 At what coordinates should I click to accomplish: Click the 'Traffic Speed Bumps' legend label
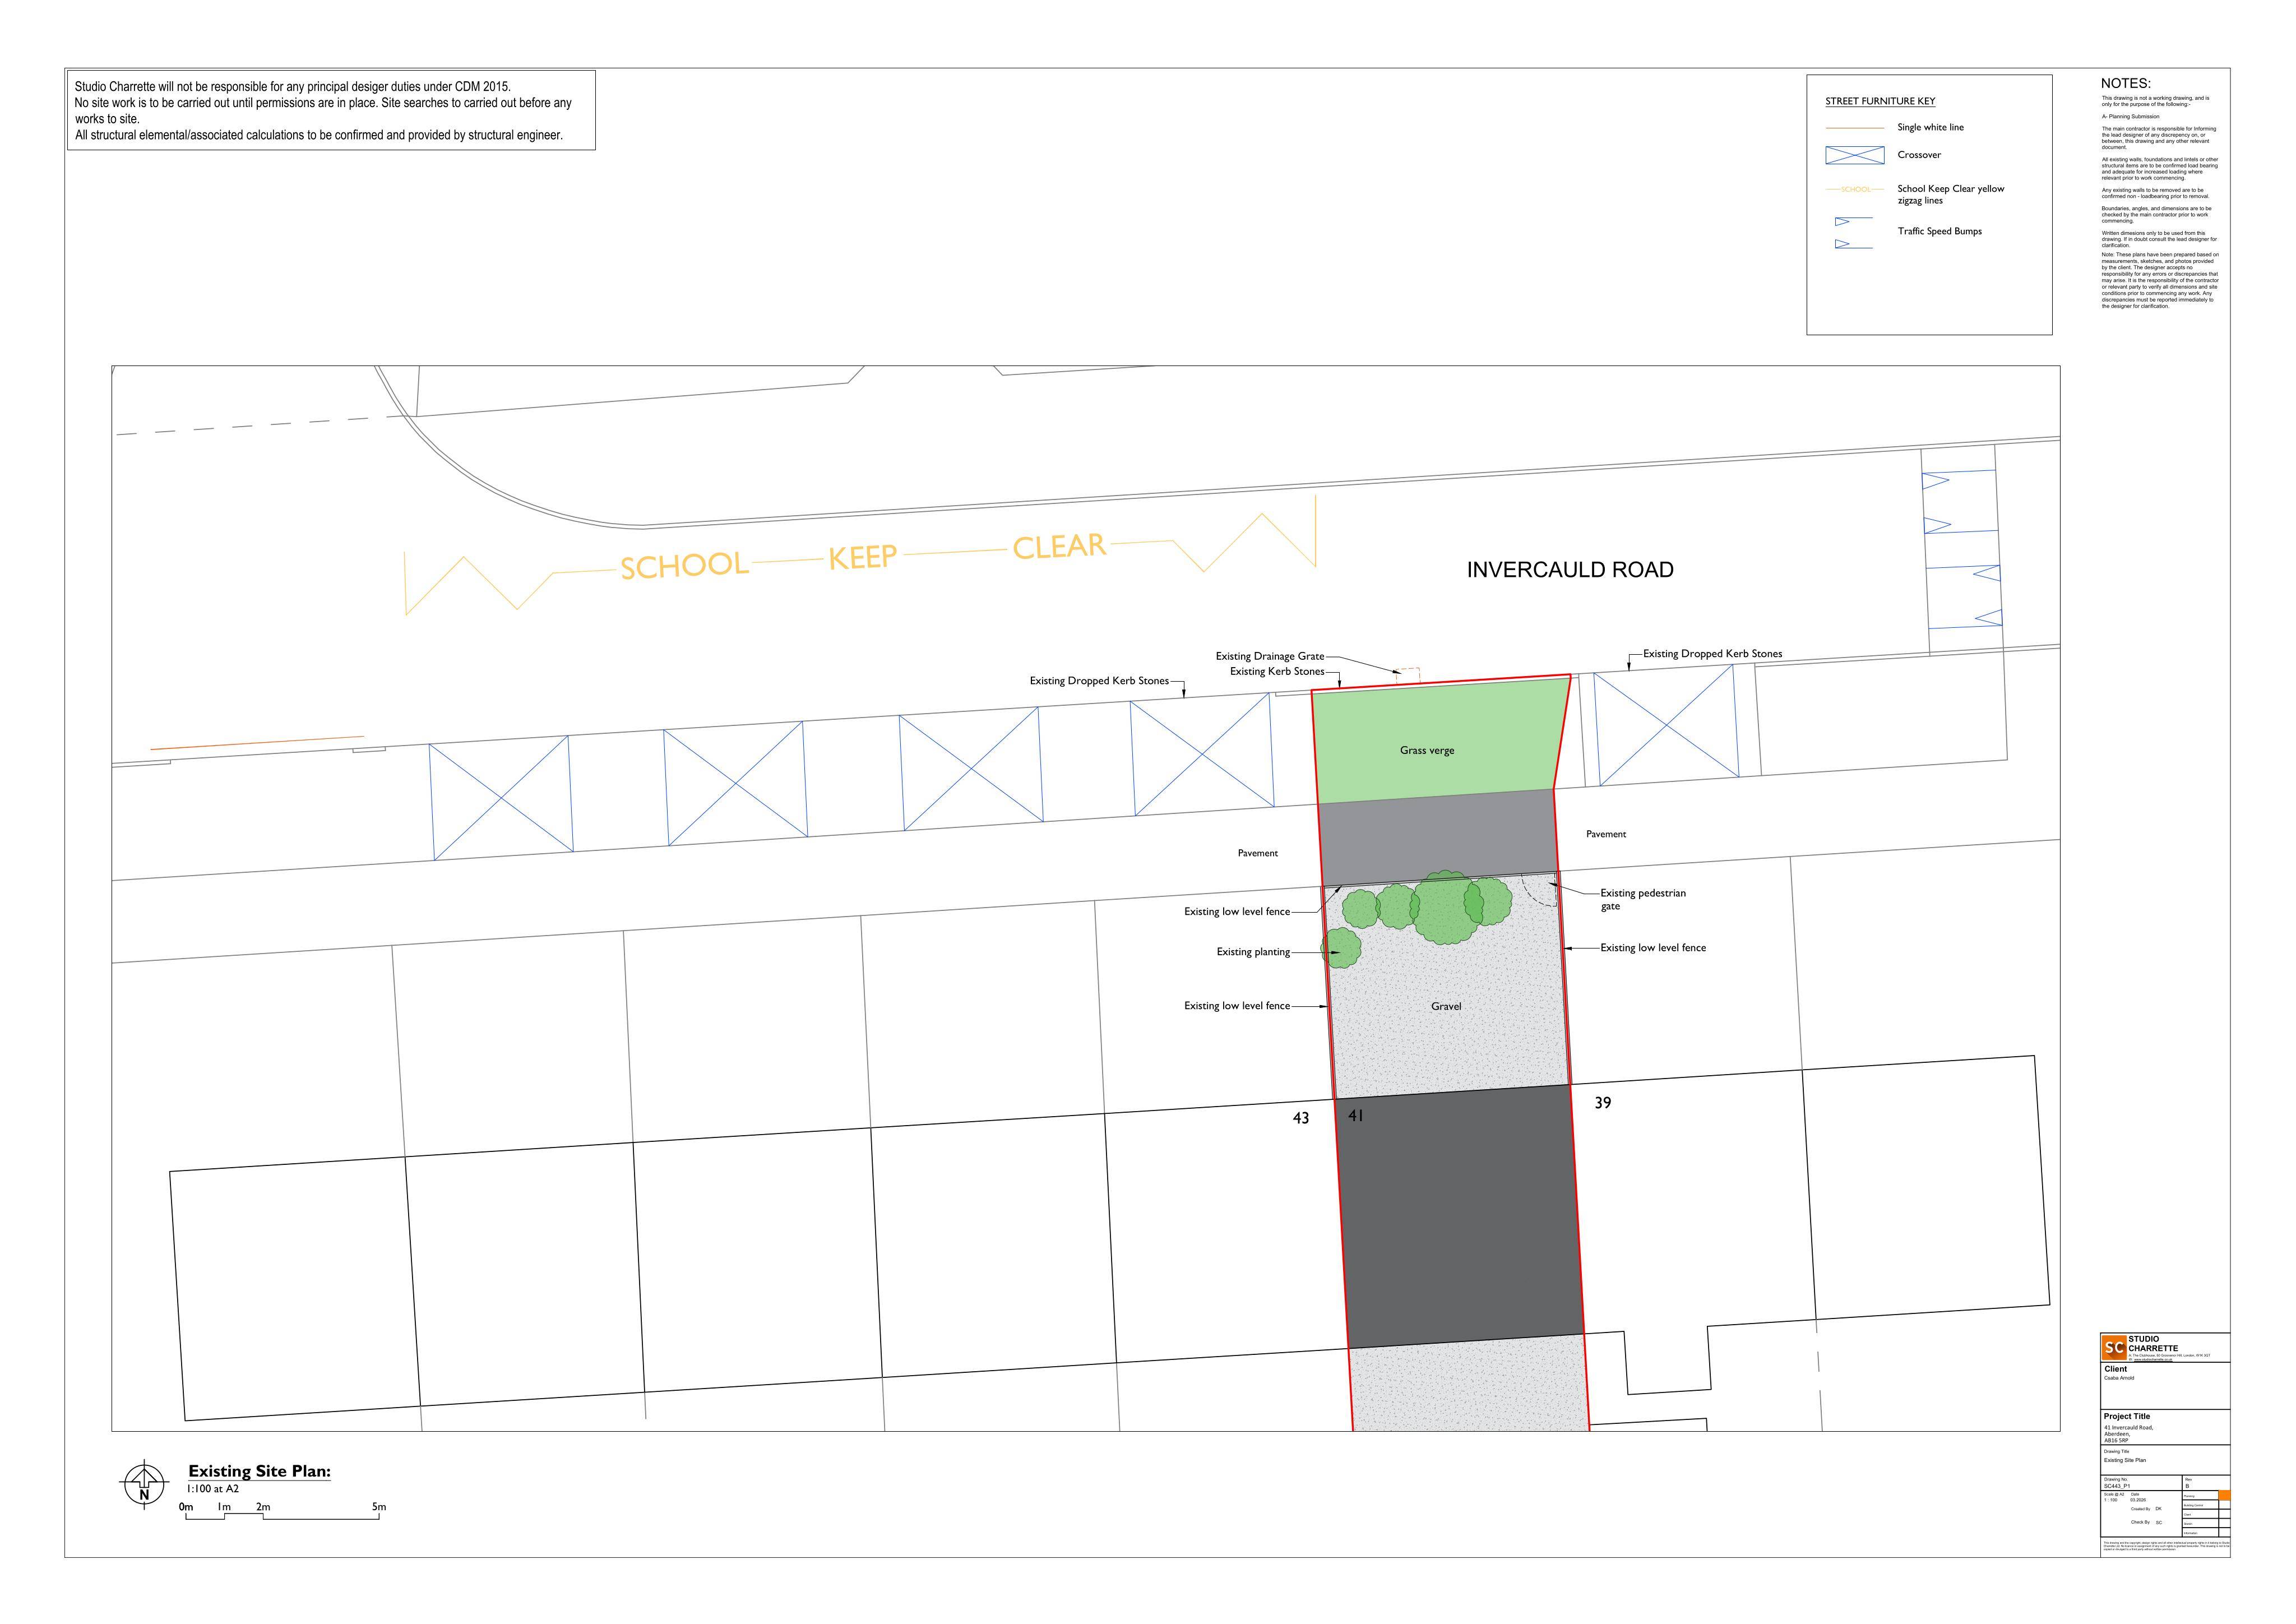[x=1940, y=231]
